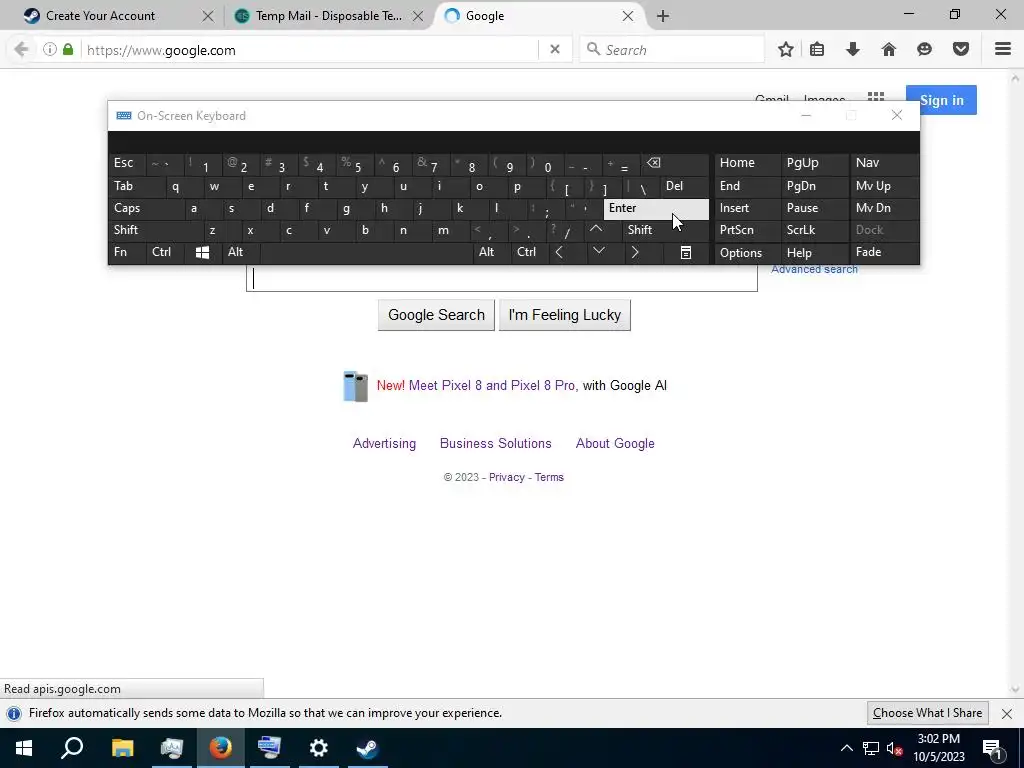Image resolution: width=1024 pixels, height=768 pixels.
Task: Click the URL address bar field
Action: pyautogui.click(x=310, y=50)
